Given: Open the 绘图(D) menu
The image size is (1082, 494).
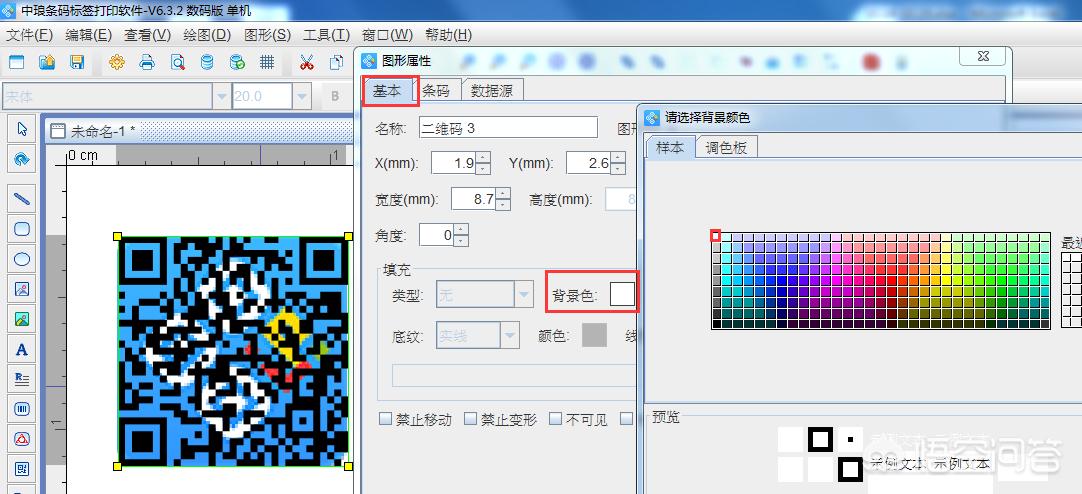Looking at the screenshot, I should click(x=207, y=34).
